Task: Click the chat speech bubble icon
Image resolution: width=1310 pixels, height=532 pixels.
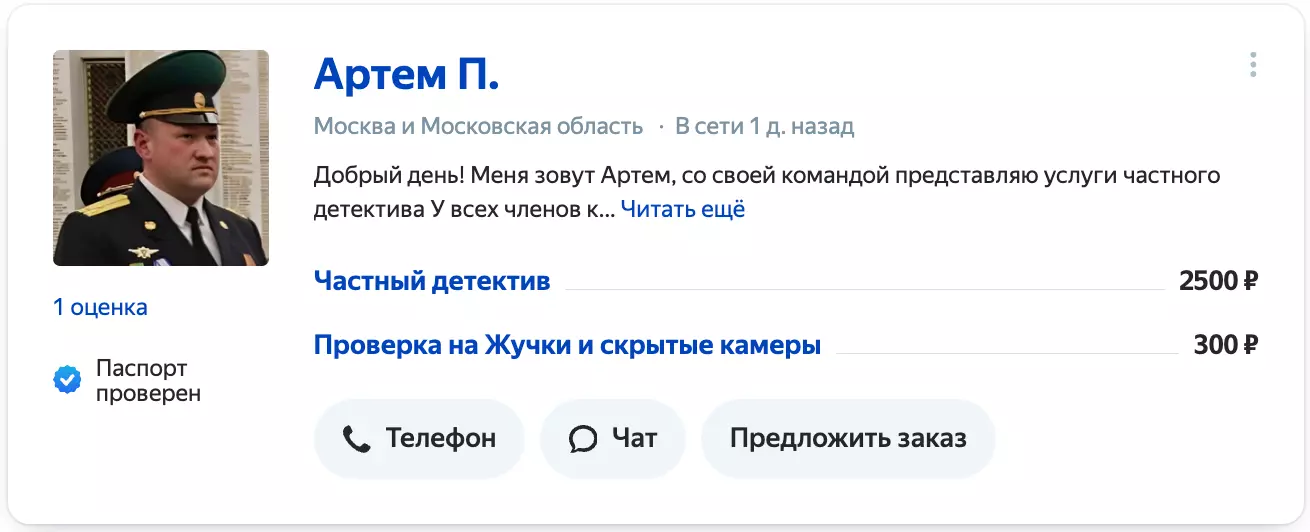Action: (582, 438)
